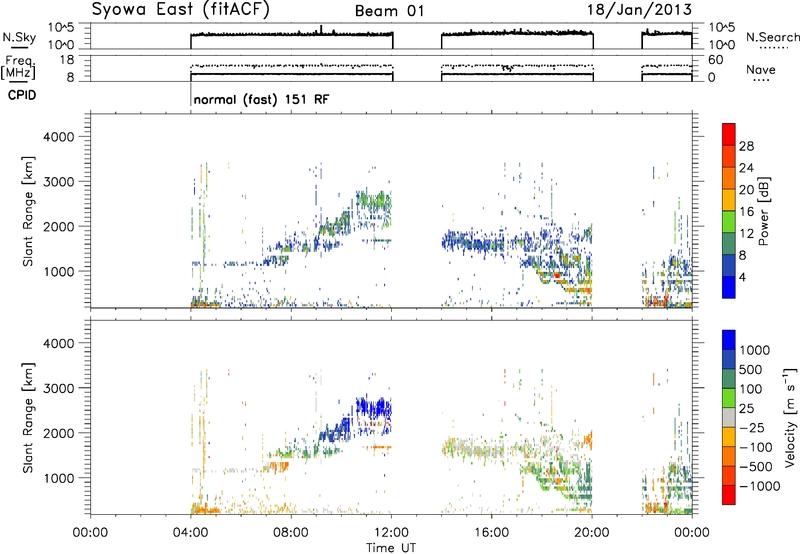The height and width of the screenshot is (554, 800).
Task: Click the 'Nave' legend label
Action: 761,70
